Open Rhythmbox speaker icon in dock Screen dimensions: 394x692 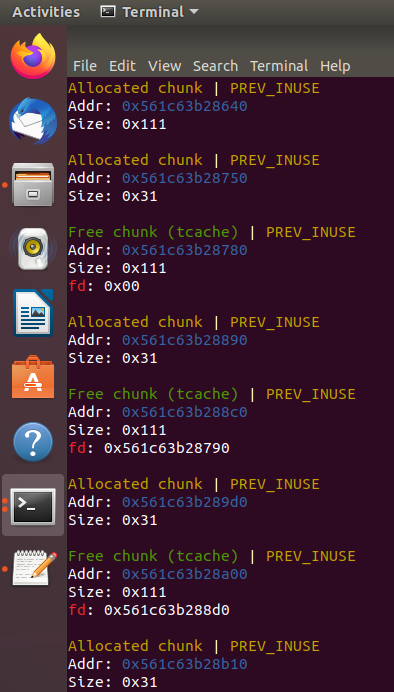33,249
